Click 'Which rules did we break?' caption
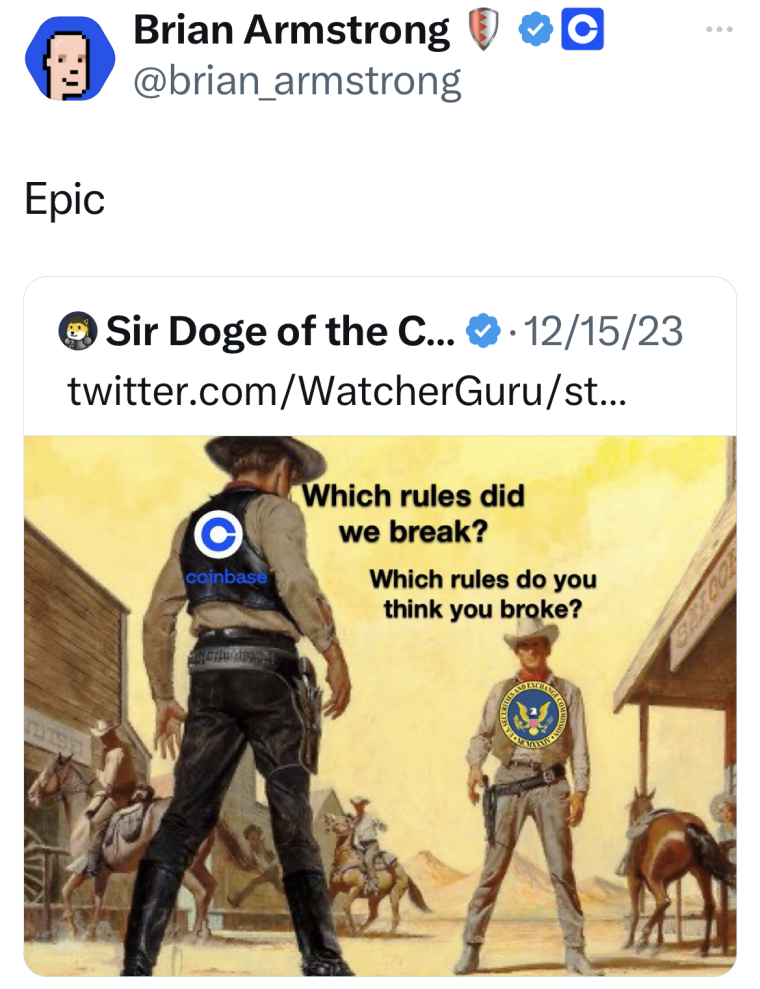Screen dimensions: 760x989 click(x=413, y=513)
